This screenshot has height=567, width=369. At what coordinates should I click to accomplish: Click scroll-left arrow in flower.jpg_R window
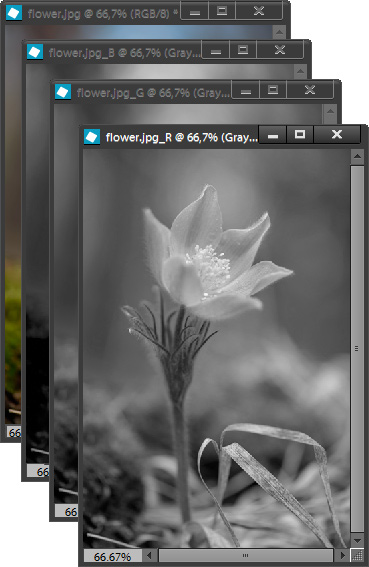[x=150, y=555]
